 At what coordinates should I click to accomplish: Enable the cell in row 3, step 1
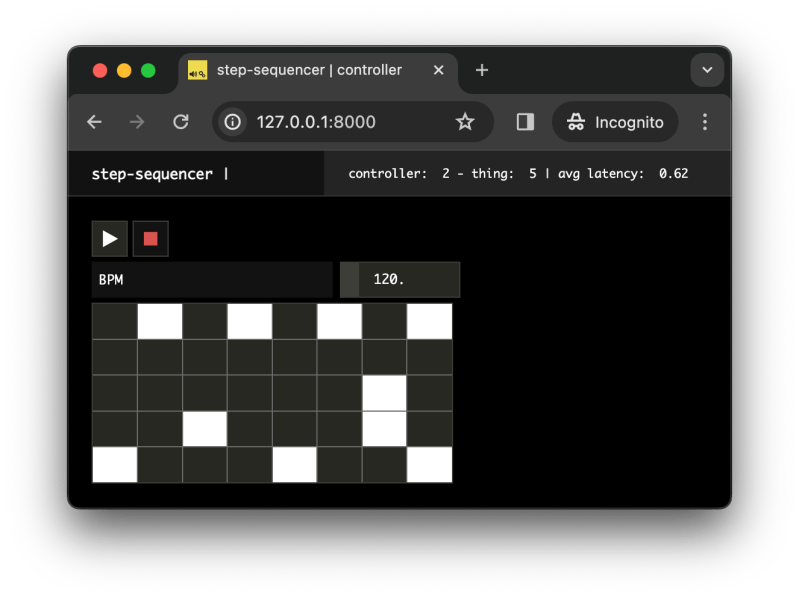[x=115, y=393]
